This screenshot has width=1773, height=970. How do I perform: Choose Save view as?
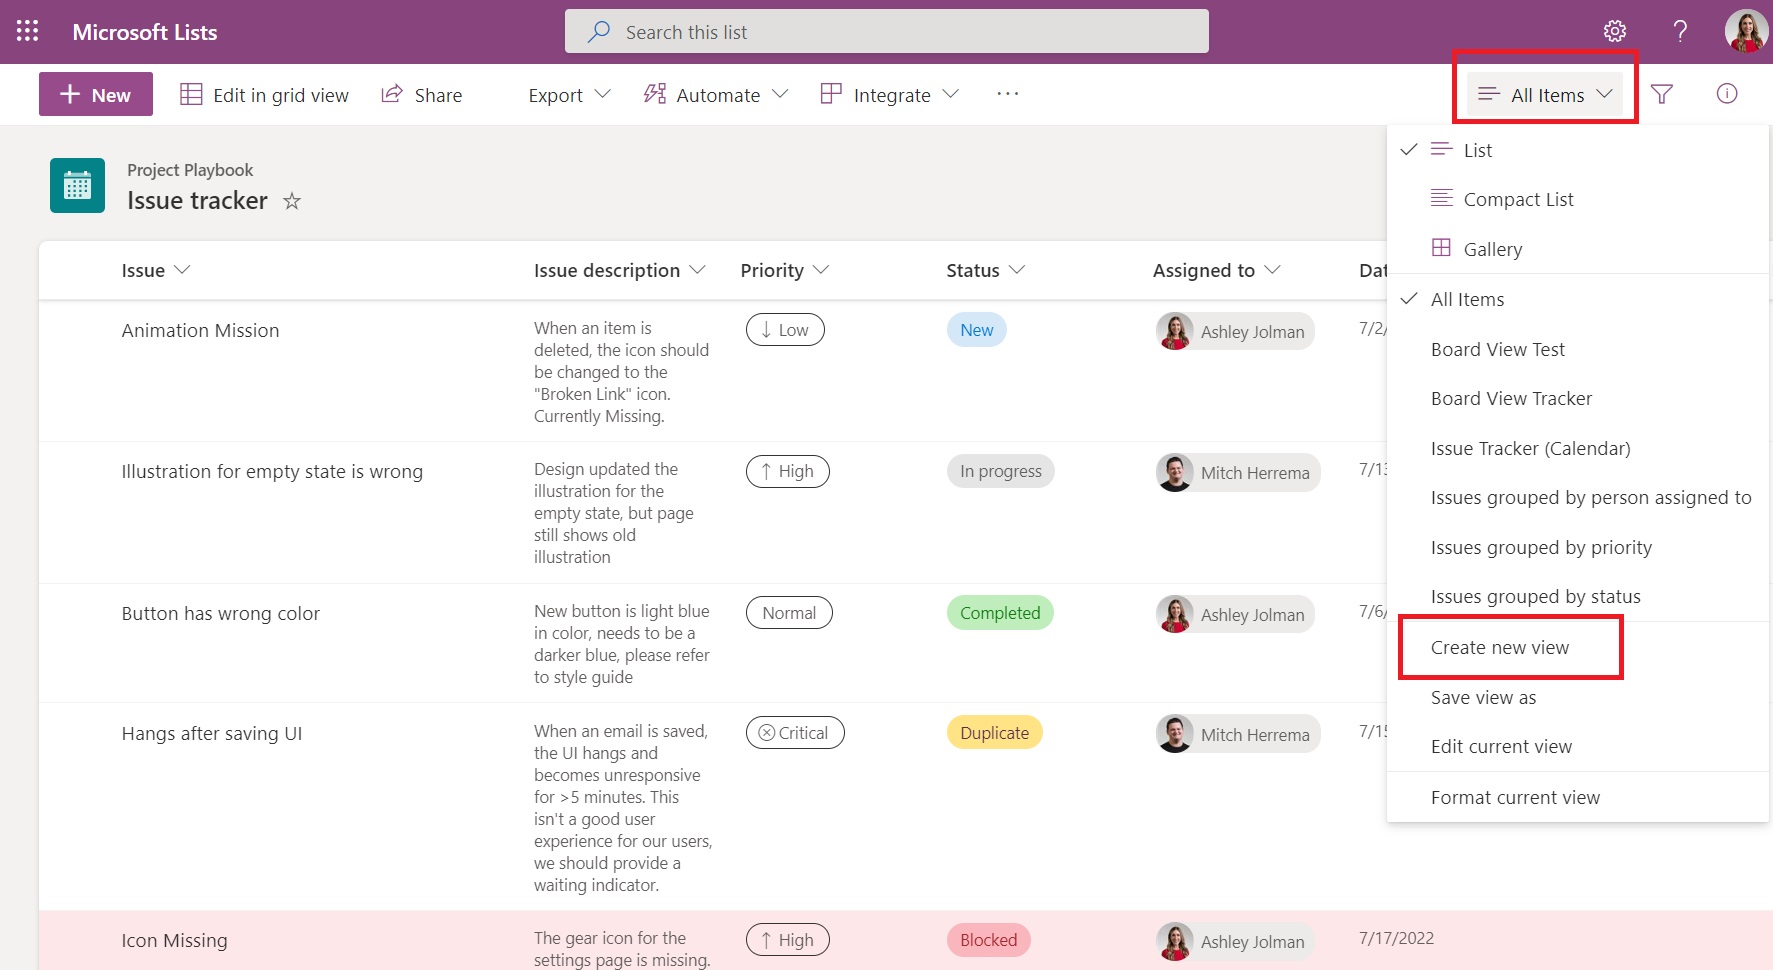coord(1578,697)
